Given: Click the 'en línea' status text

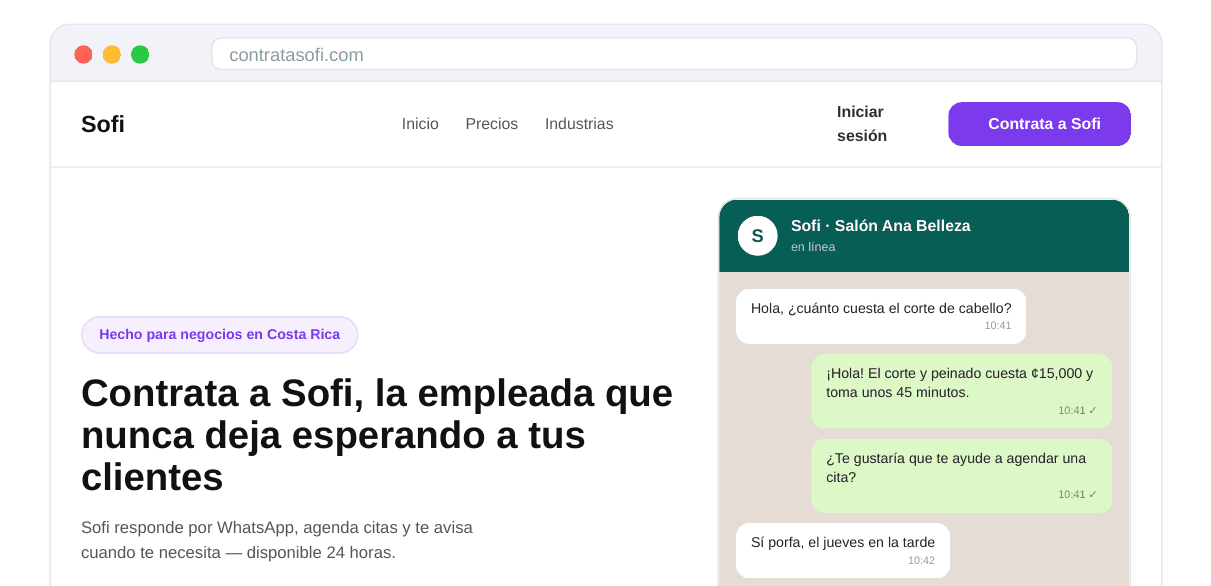Looking at the screenshot, I should [x=813, y=247].
